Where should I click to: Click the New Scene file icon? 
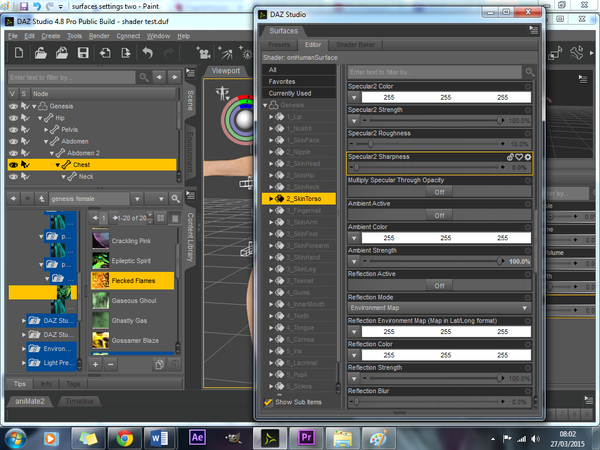tap(19, 53)
